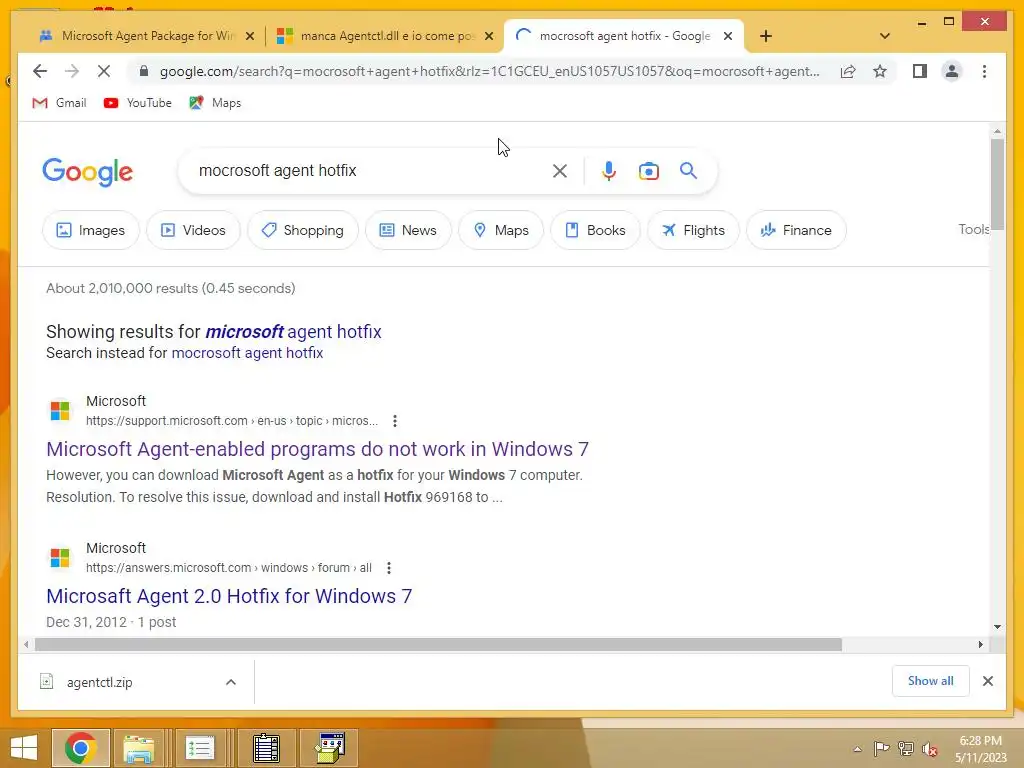The image size is (1024, 768).
Task: Open Action Center flag icon
Action: (x=881, y=748)
